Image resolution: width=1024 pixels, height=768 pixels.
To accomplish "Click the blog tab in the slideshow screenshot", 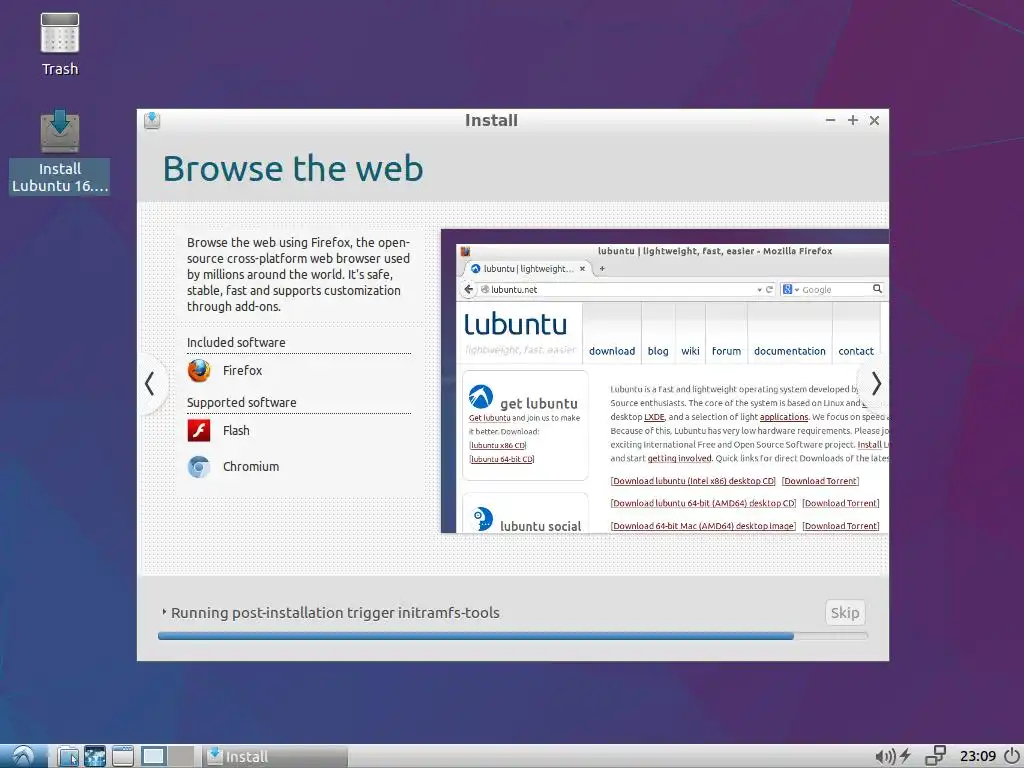I will point(658,351).
